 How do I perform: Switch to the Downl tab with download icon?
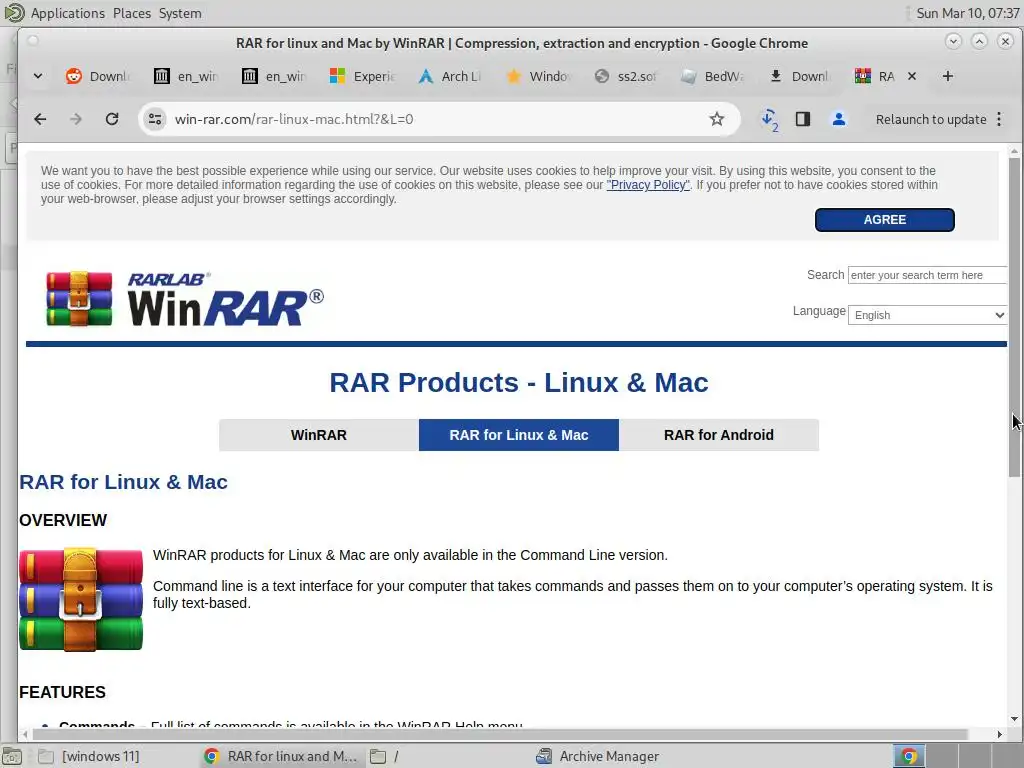click(x=801, y=76)
